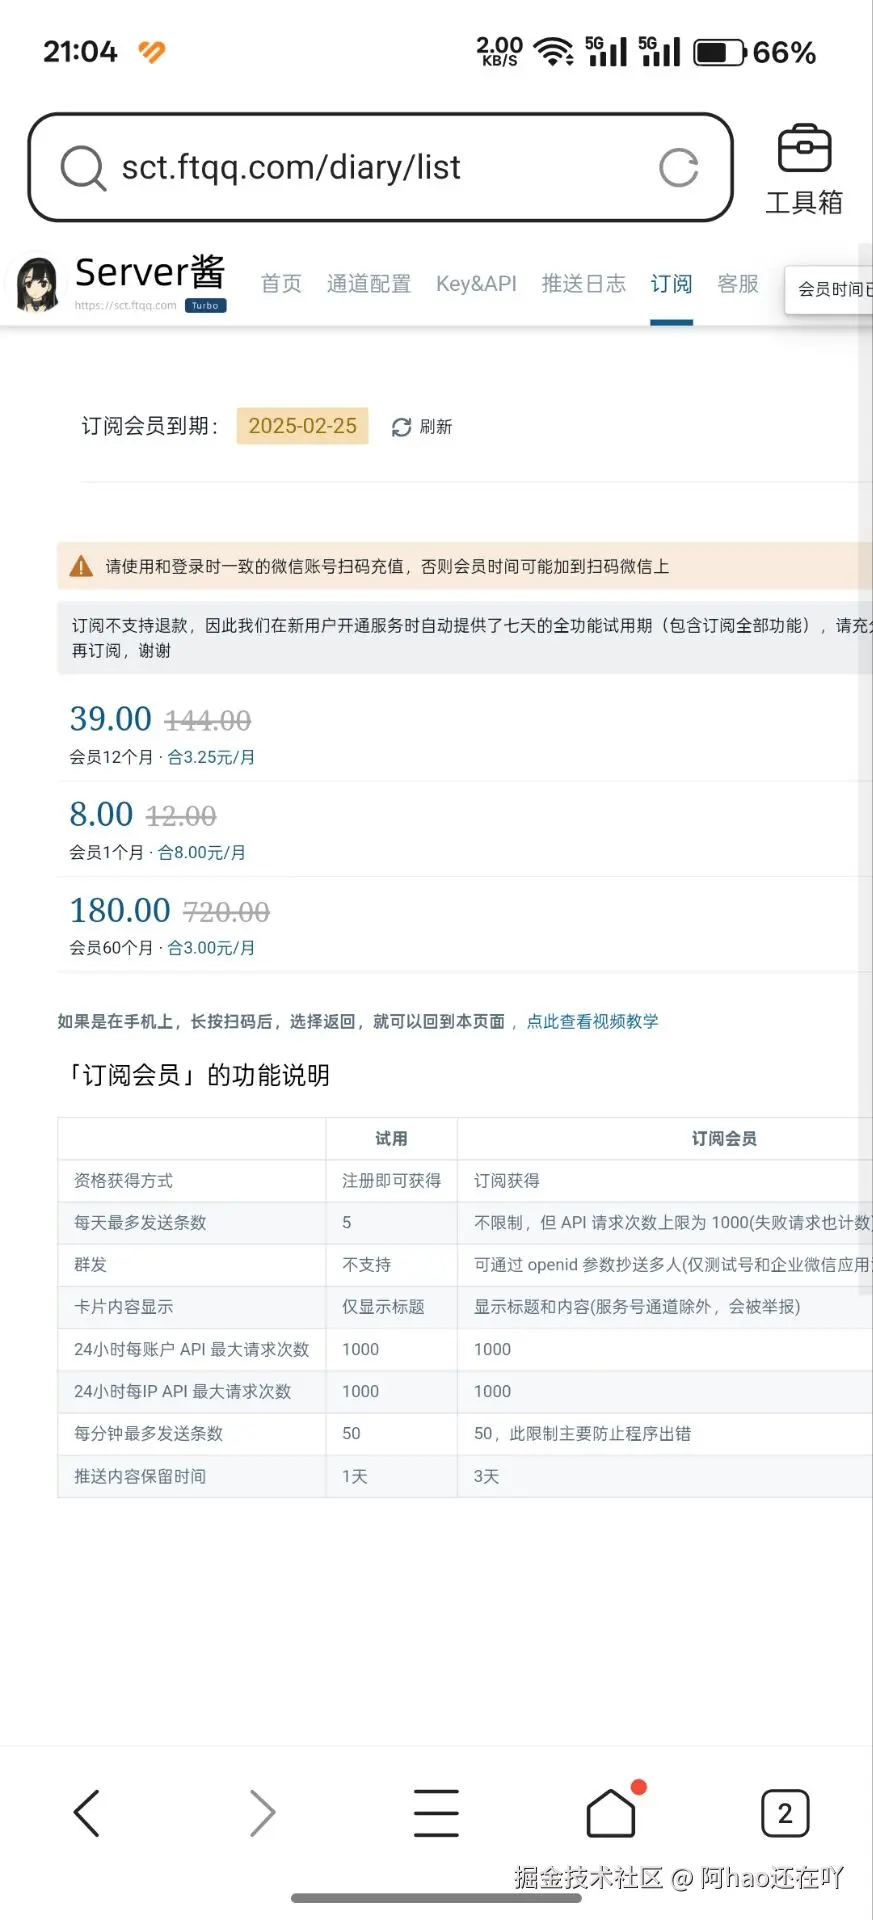Select the 订阅 tab
The height and width of the screenshot is (1920, 873).
coord(671,284)
